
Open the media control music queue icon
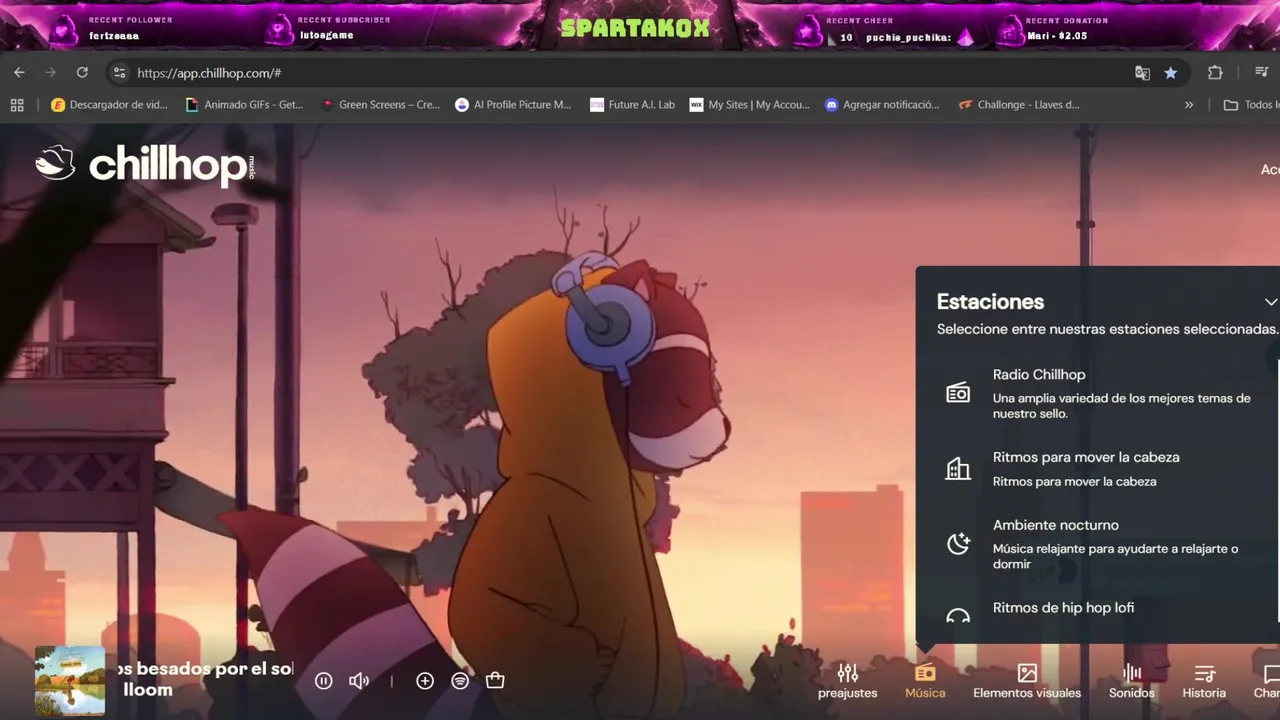(x=1261, y=73)
